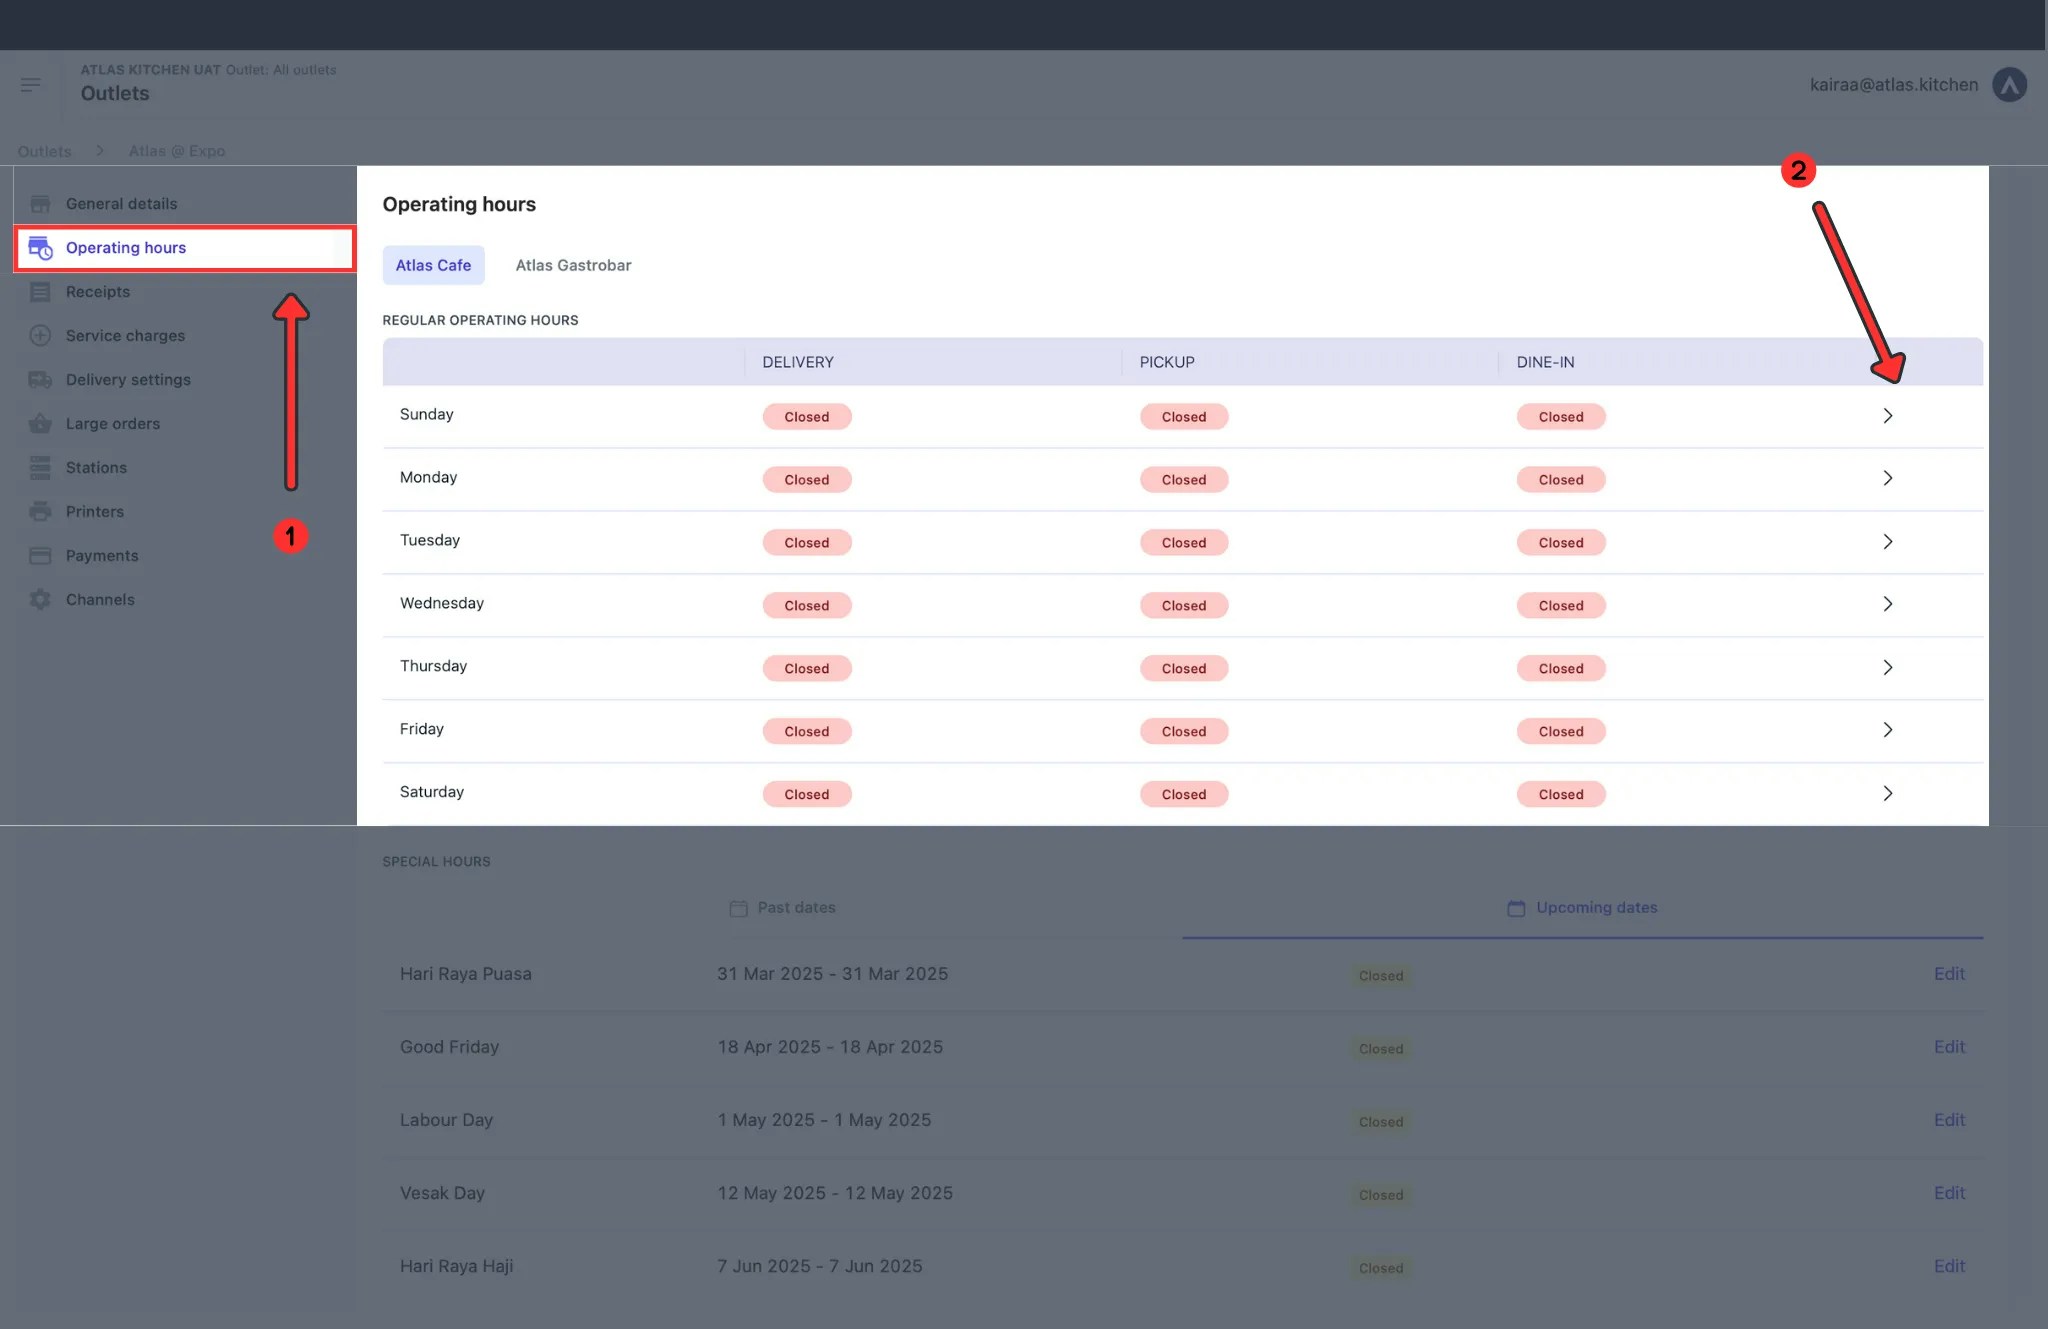
Task: Open the Stations section icon
Action: [40, 467]
